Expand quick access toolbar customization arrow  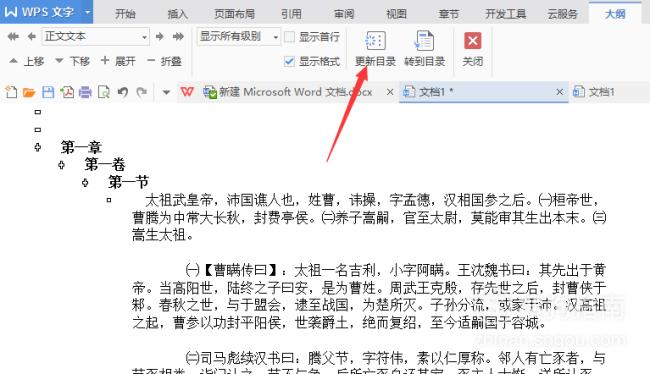[166, 92]
